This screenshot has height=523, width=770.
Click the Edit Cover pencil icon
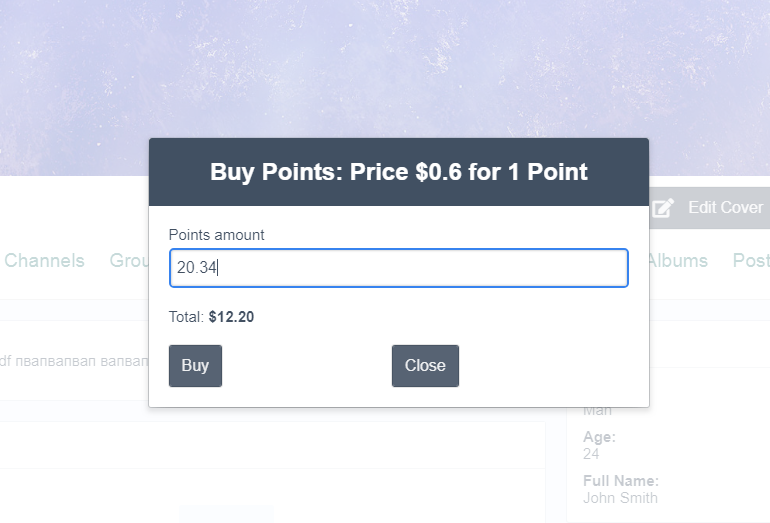663,208
